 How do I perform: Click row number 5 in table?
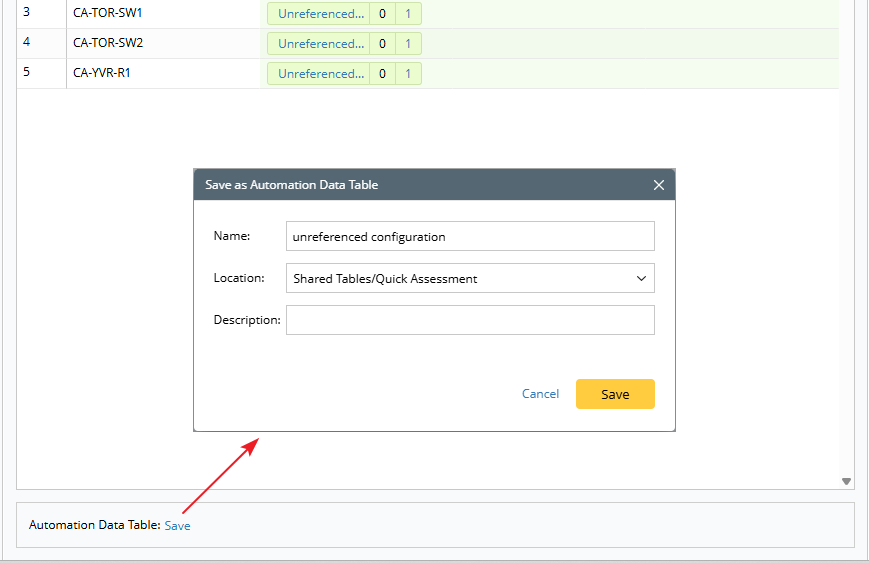coord(27,73)
